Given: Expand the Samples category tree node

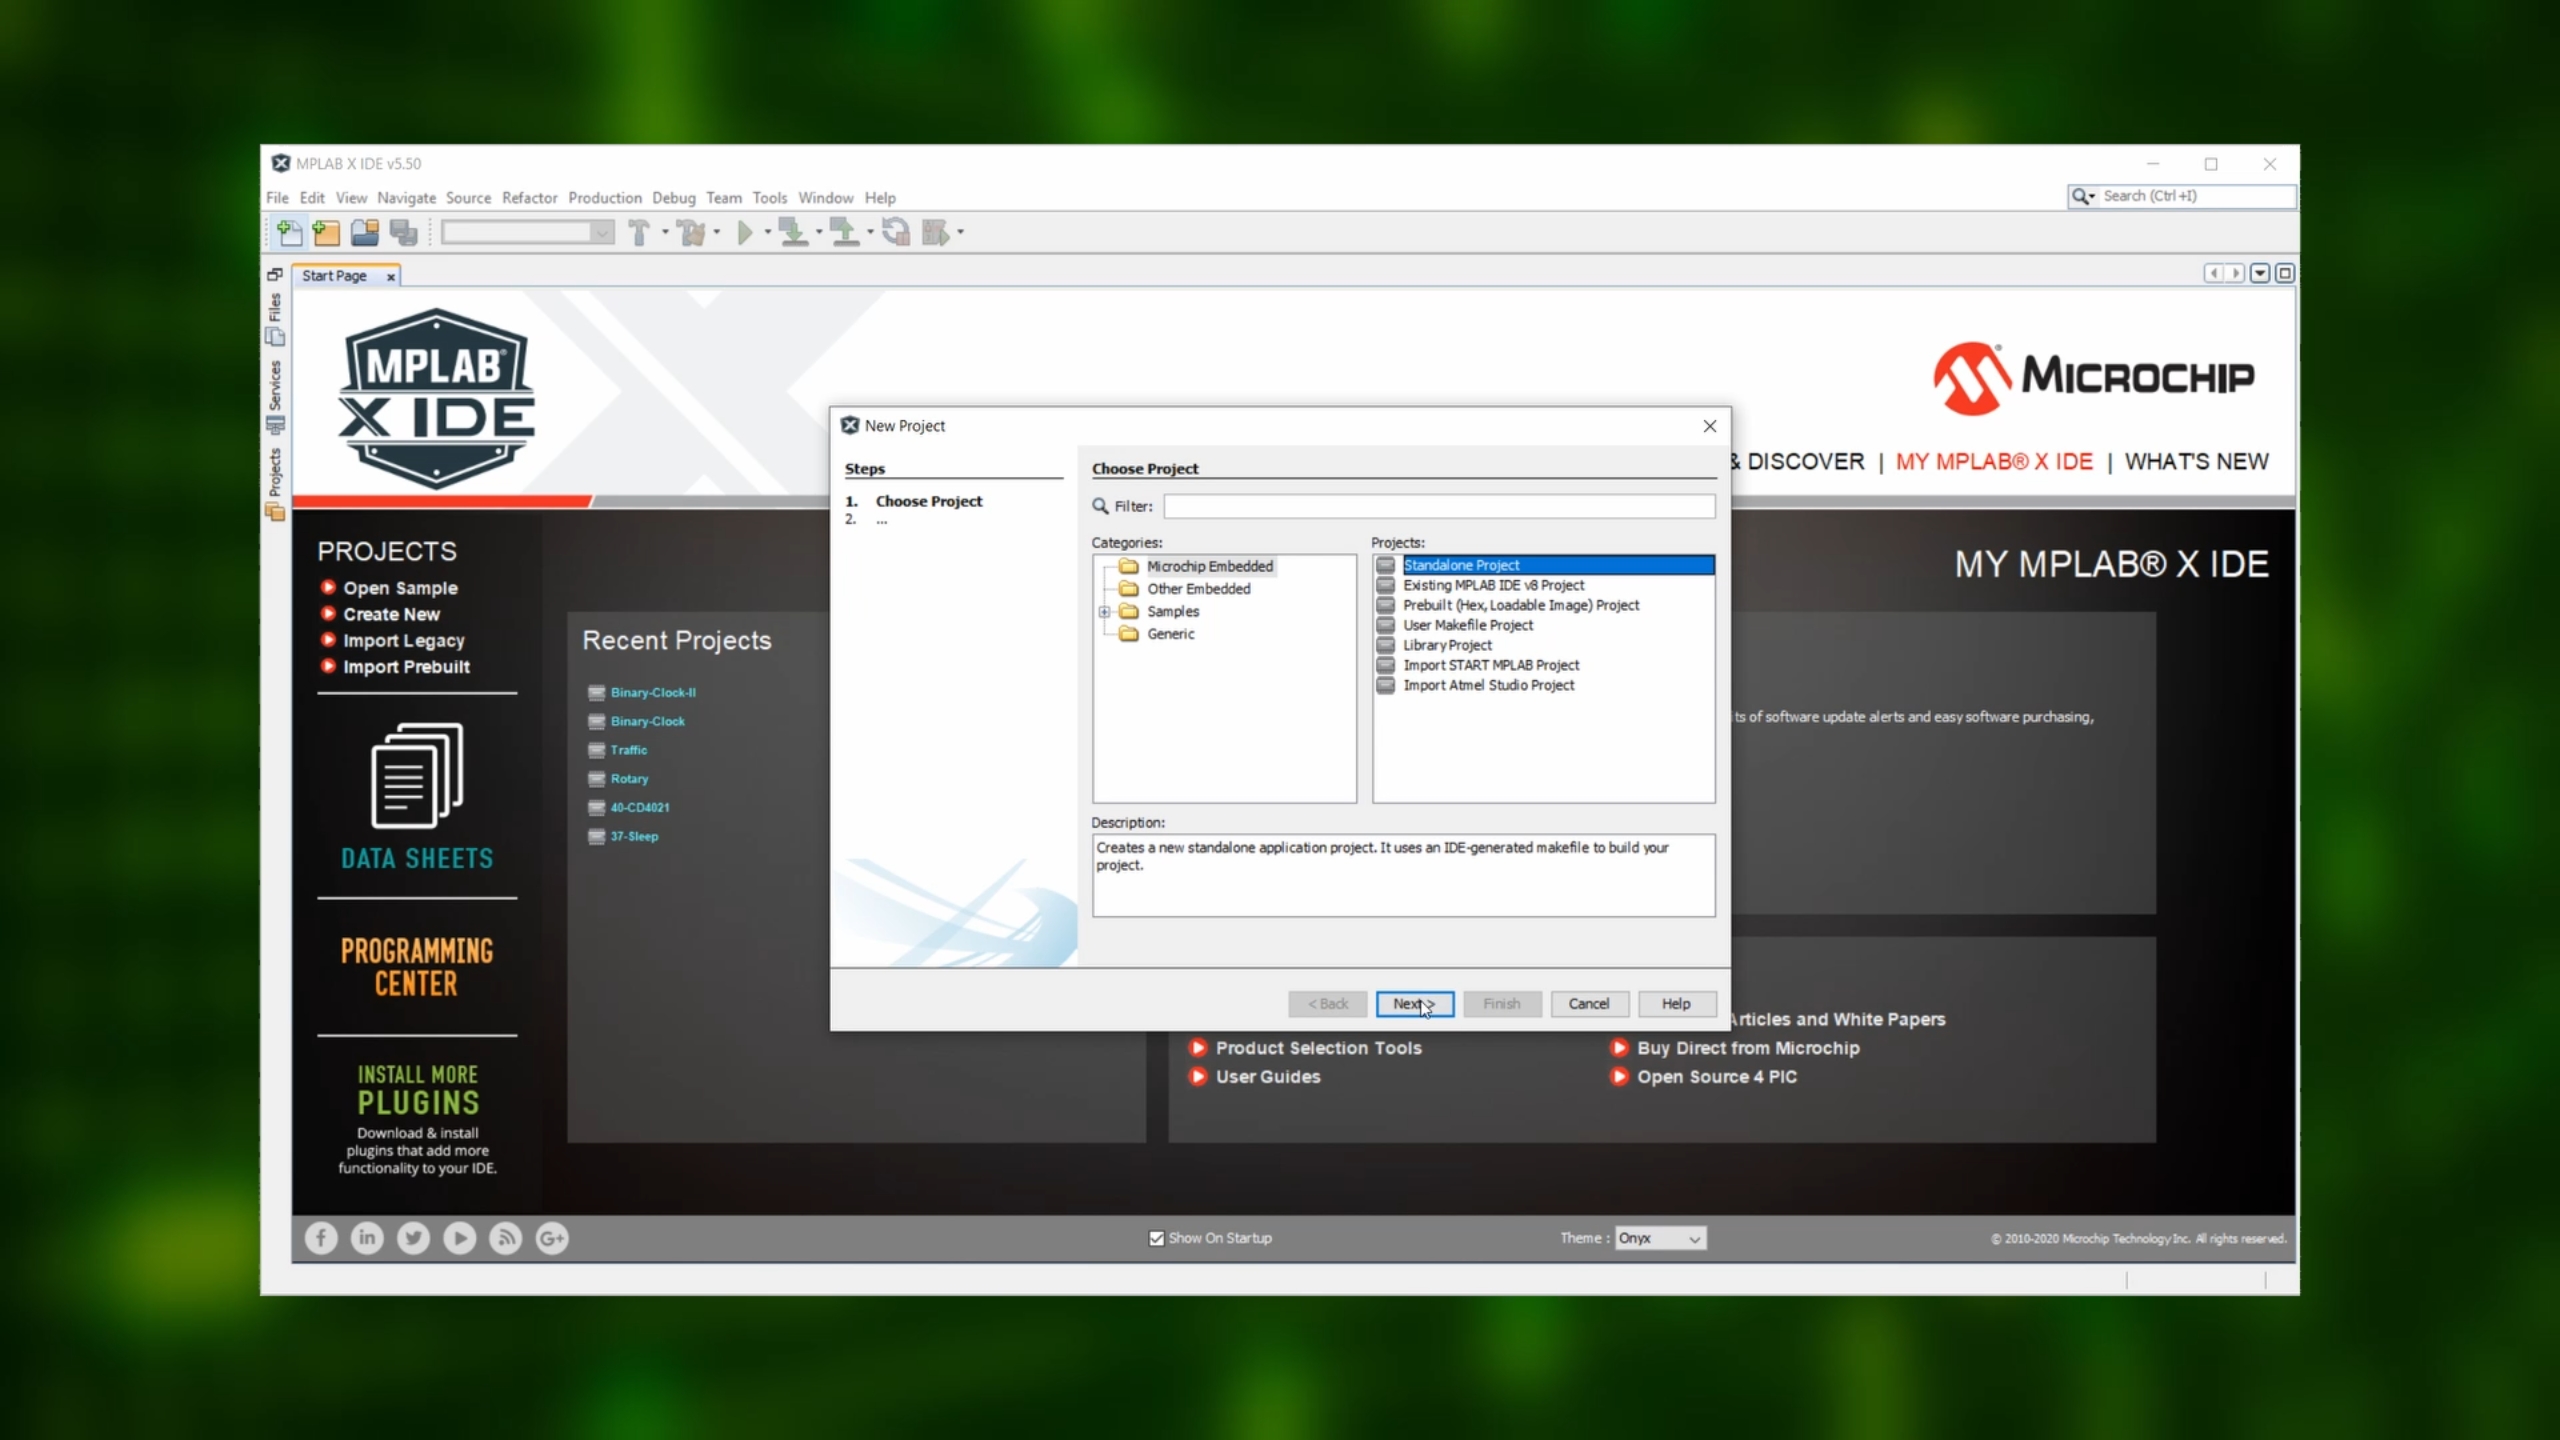Looking at the screenshot, I should click(1104, 612).
